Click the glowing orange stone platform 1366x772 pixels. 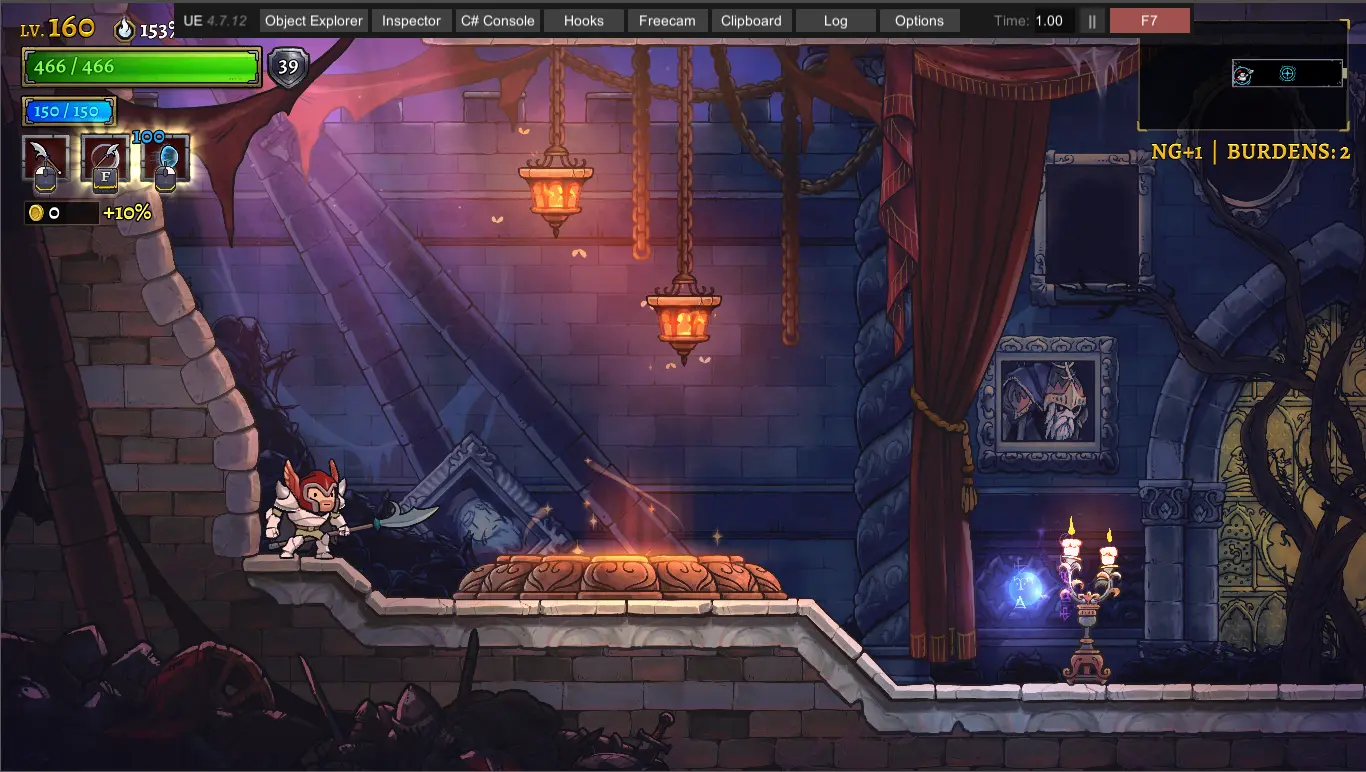tap(620, 578)
